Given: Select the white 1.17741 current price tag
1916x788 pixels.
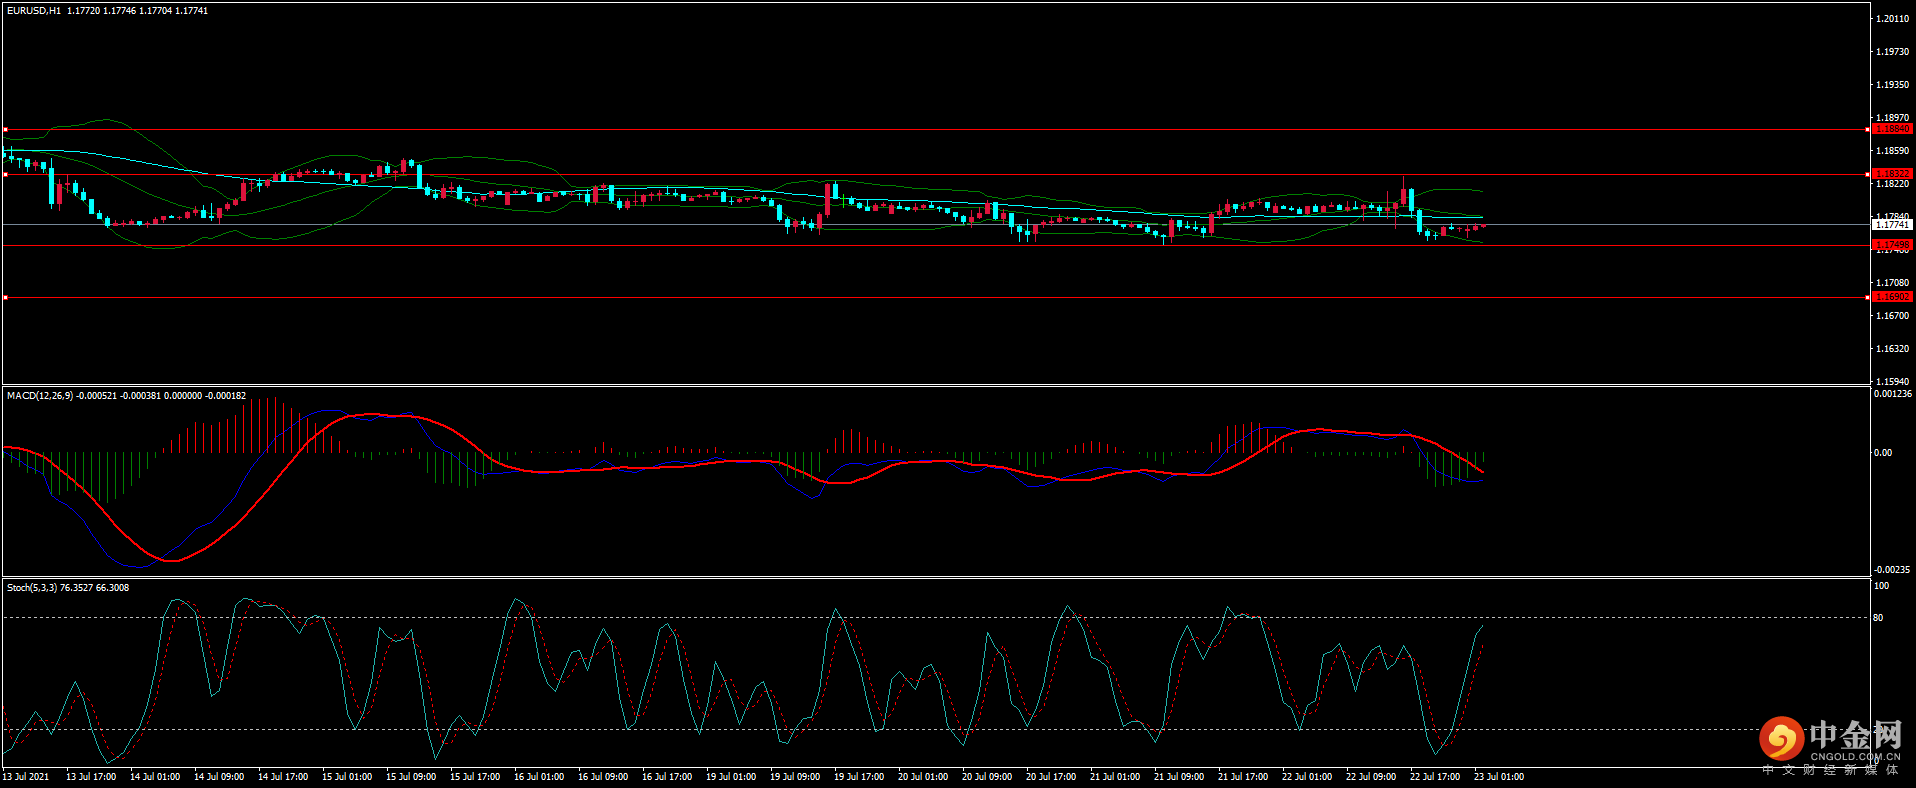Looking at the screenshot, I should [1891, 225].
